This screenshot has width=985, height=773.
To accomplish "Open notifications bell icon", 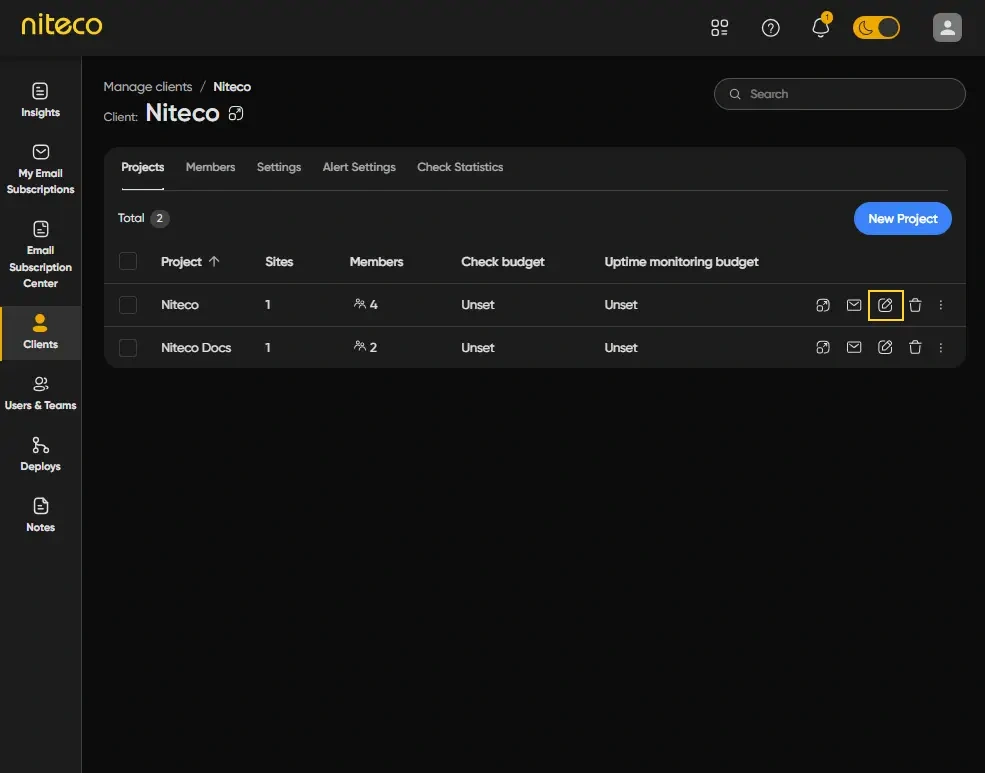I will [x=820, y=28].
